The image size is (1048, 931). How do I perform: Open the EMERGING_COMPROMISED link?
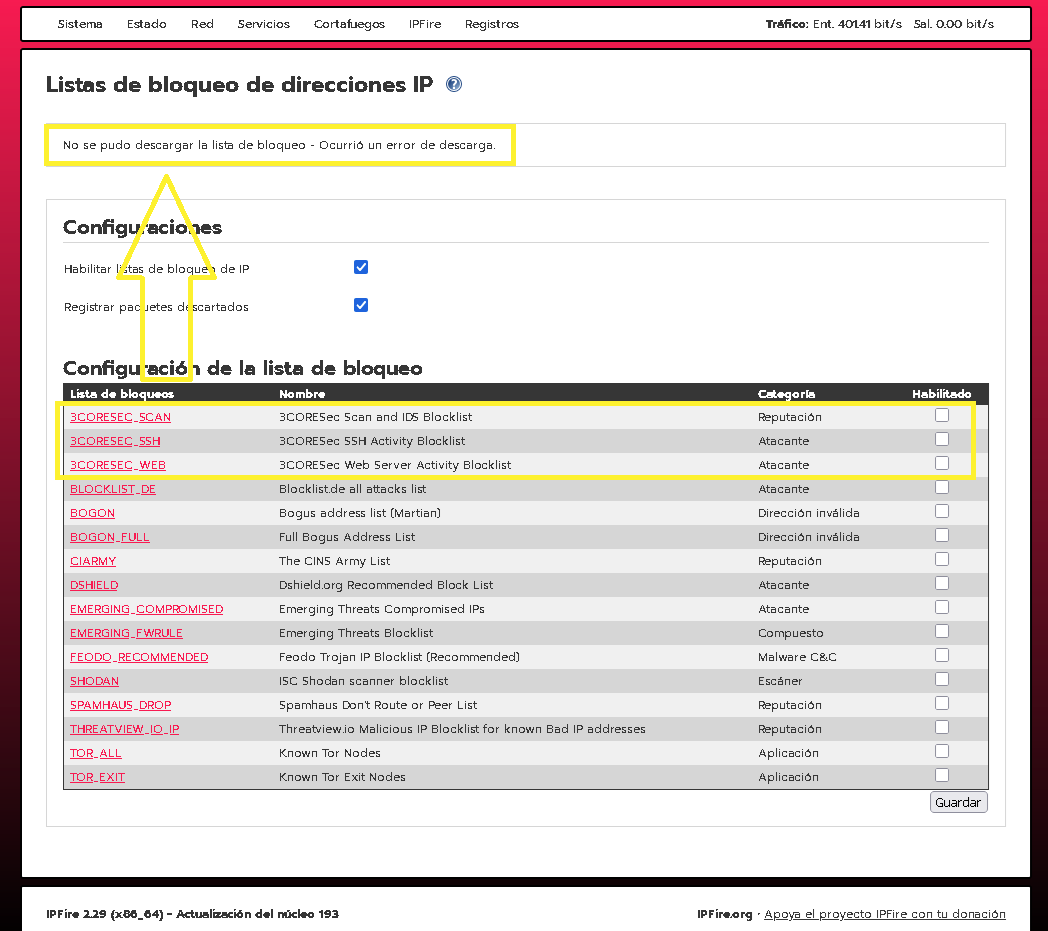tap(146, 610)
